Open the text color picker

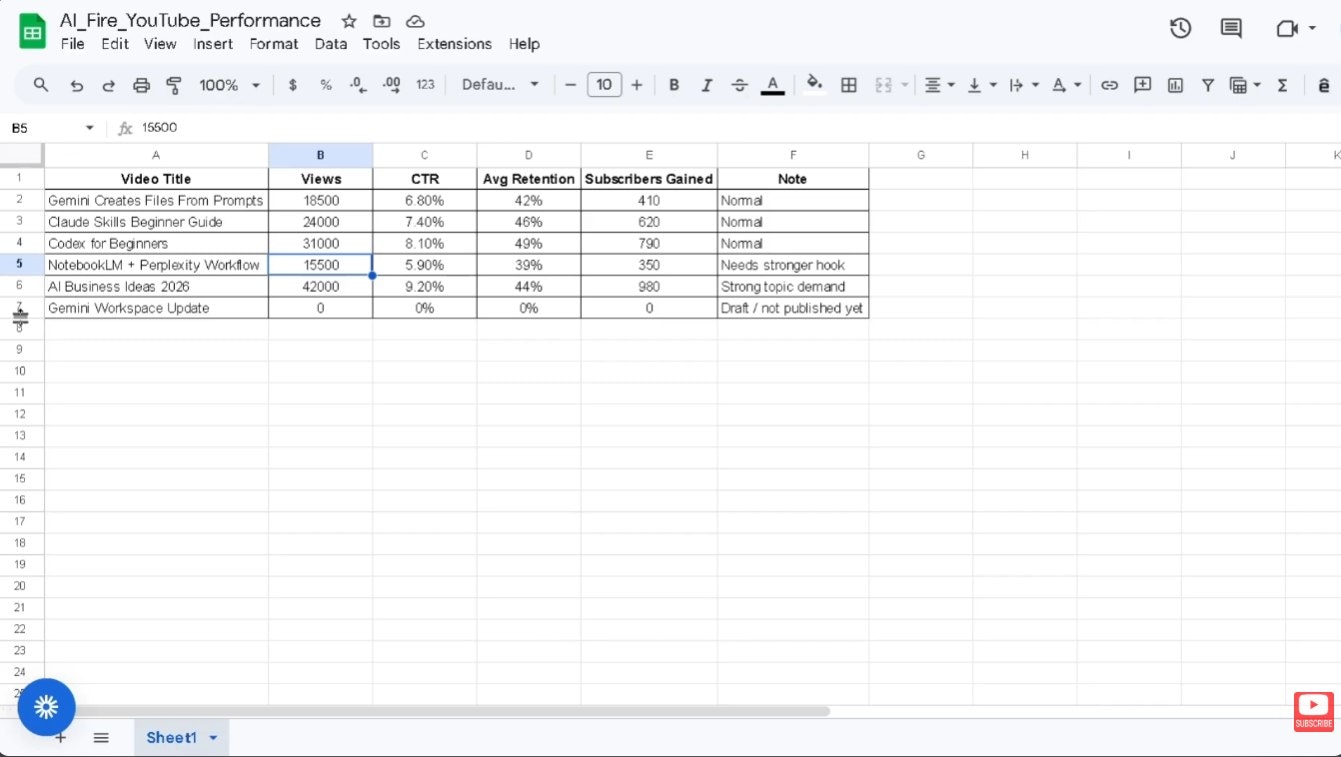tap(772, 85)
